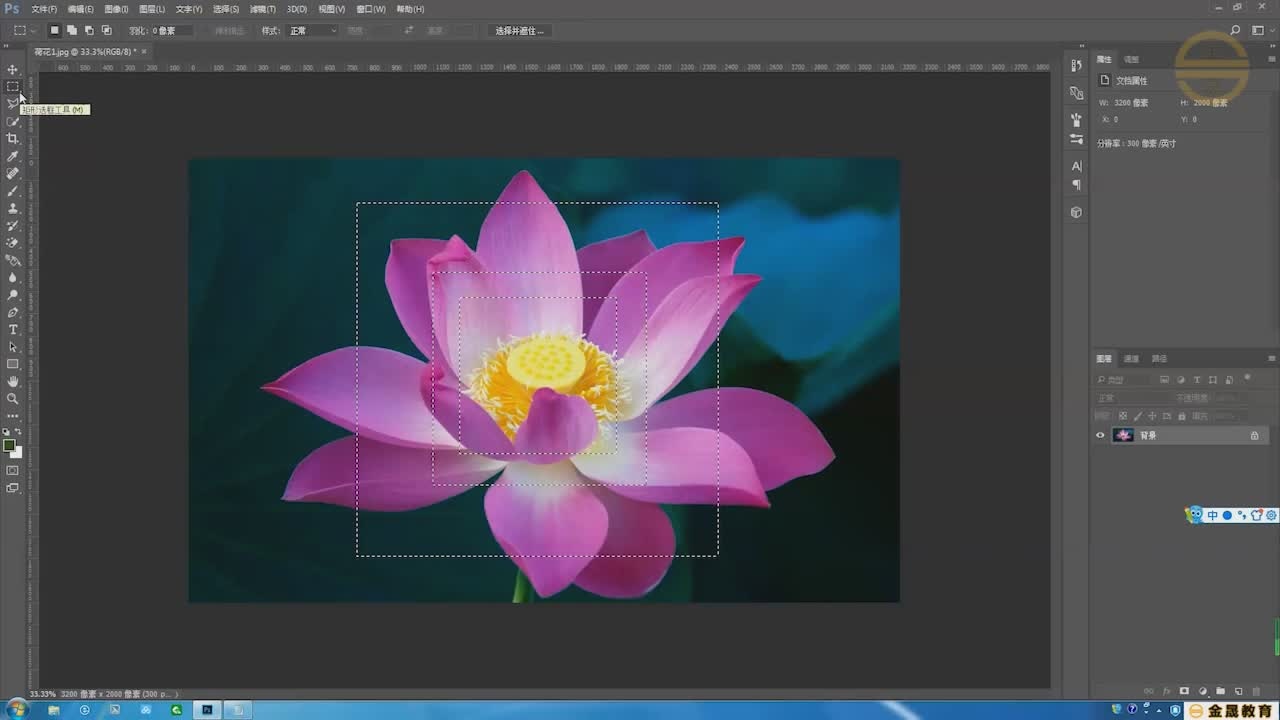Filter layers by type layers
Viewport: 1280px width, 720px height.
(1197, 380)
